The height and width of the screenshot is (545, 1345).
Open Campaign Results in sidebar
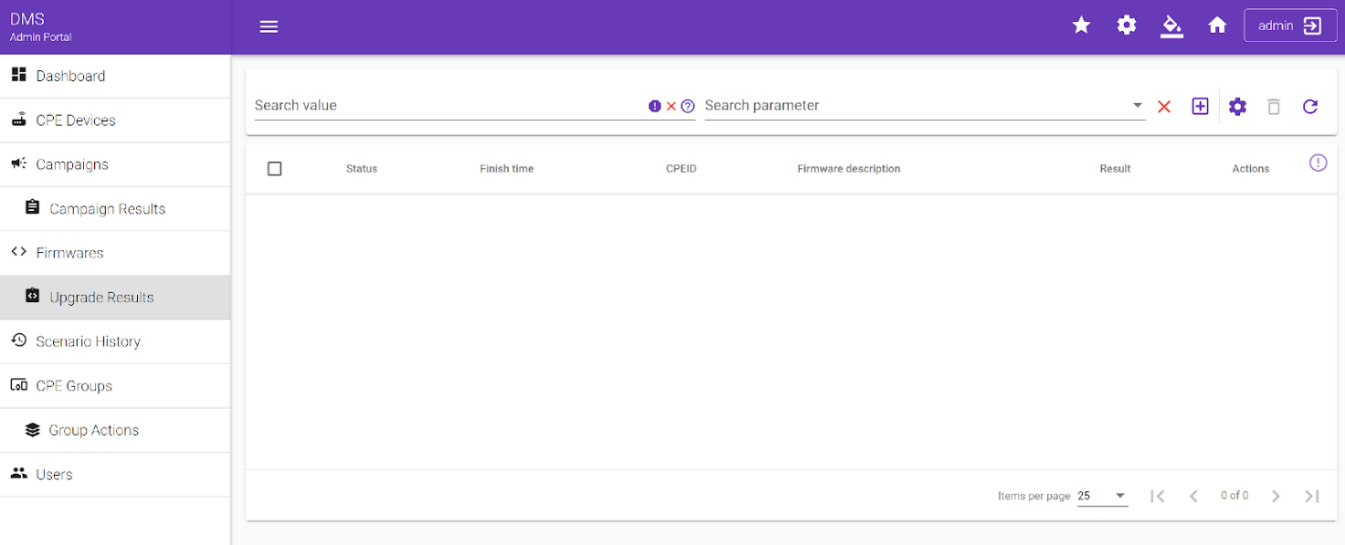click(x=107, y=209)
